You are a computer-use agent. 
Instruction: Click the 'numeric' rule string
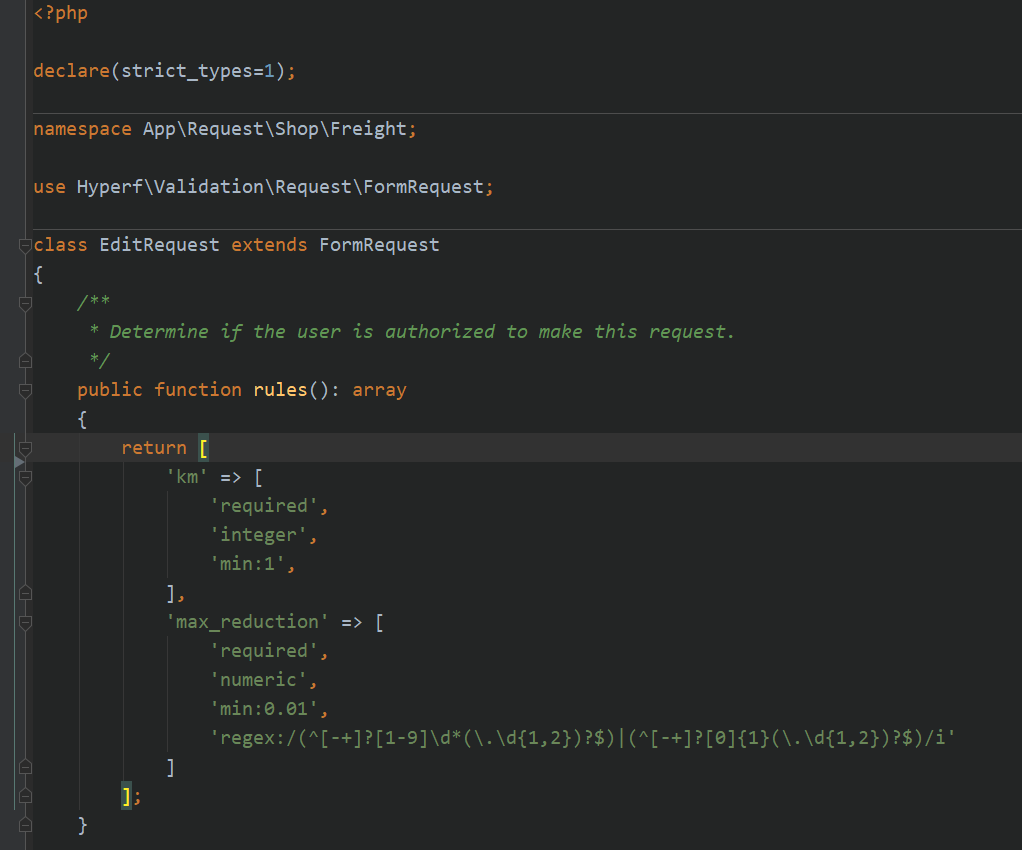coord(258,680)
